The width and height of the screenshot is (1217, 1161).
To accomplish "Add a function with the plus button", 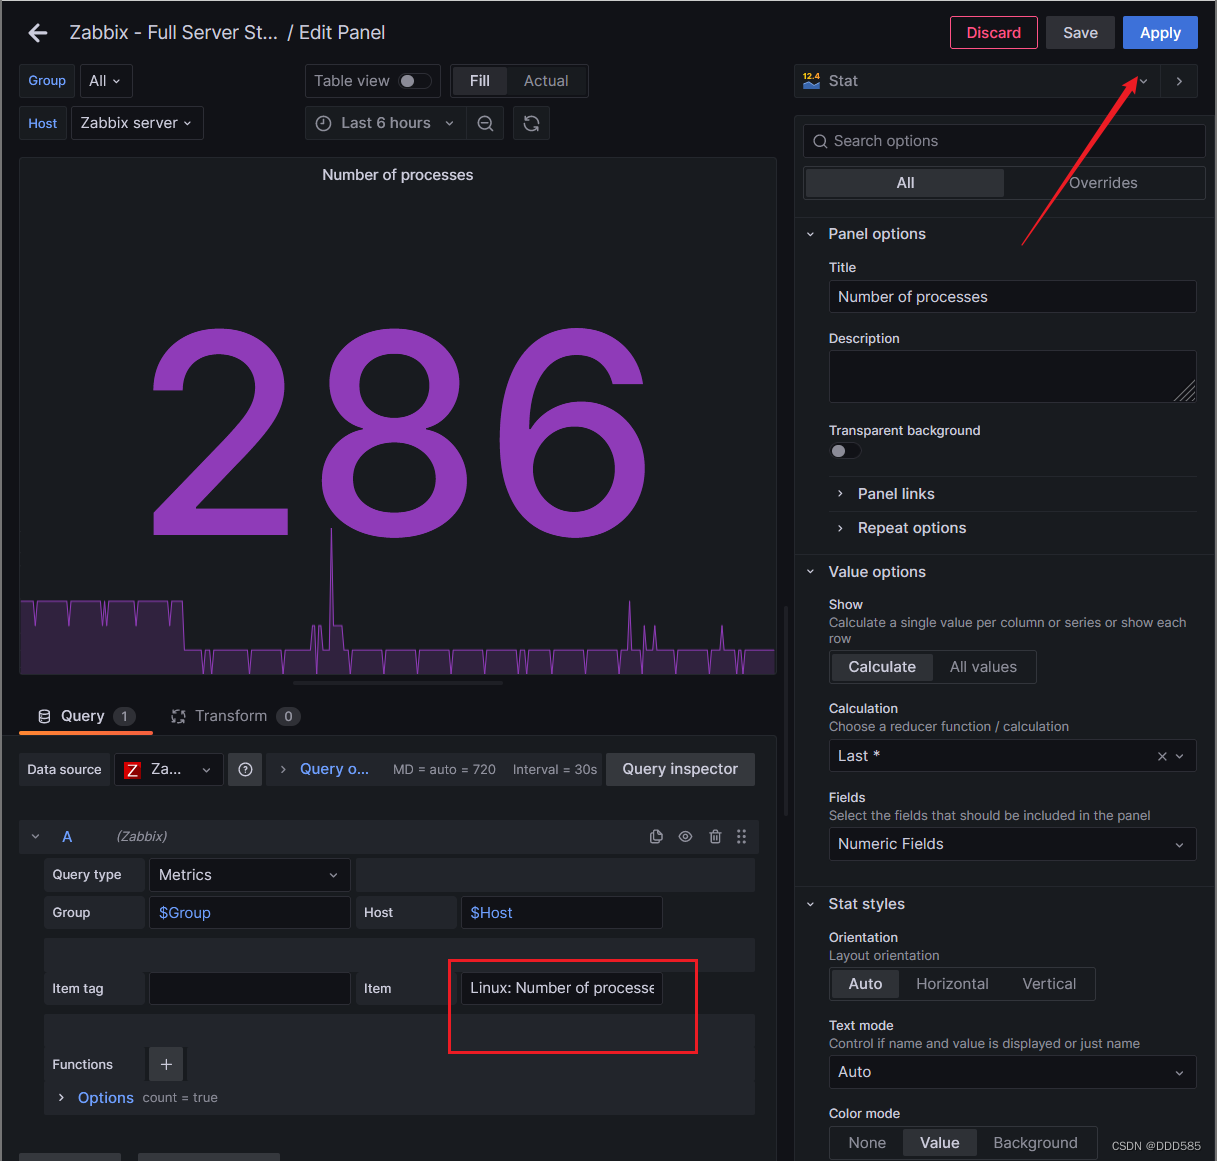I will click(166, 1064).
